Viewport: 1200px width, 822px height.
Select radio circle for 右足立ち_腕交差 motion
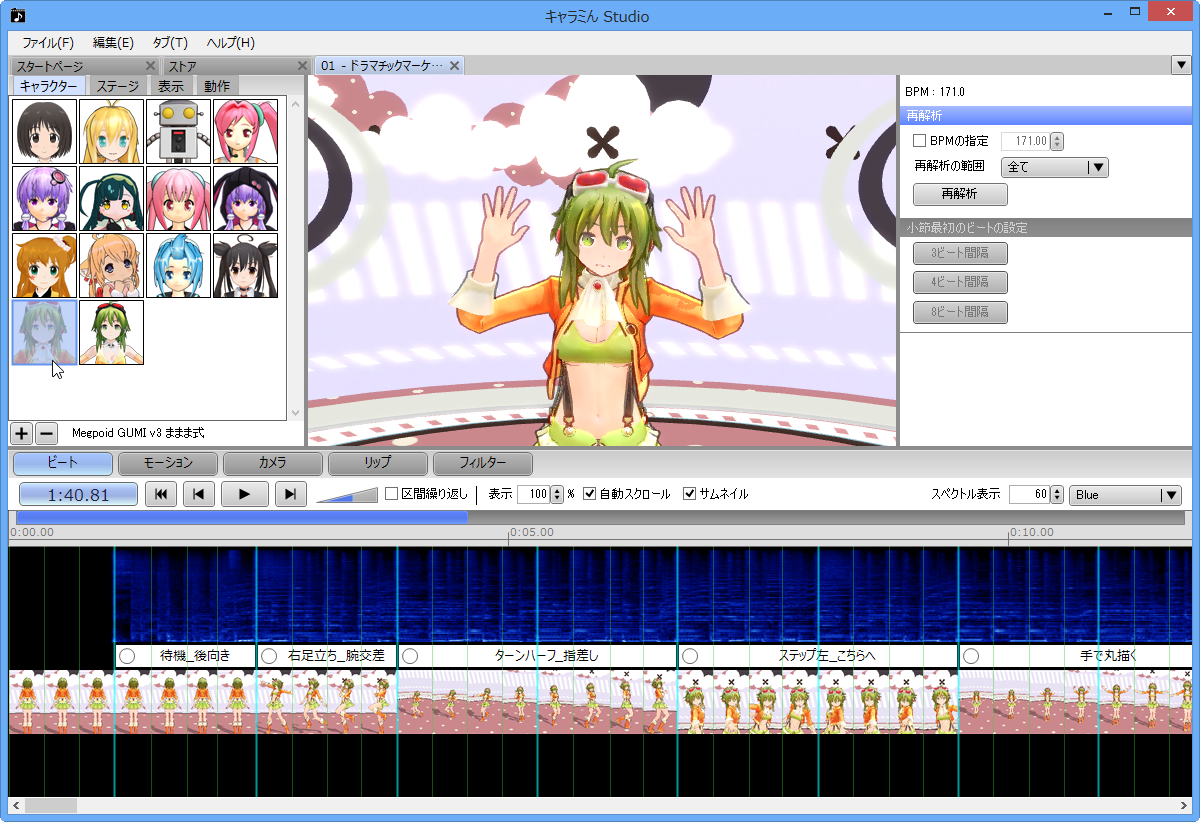[269, 656]
